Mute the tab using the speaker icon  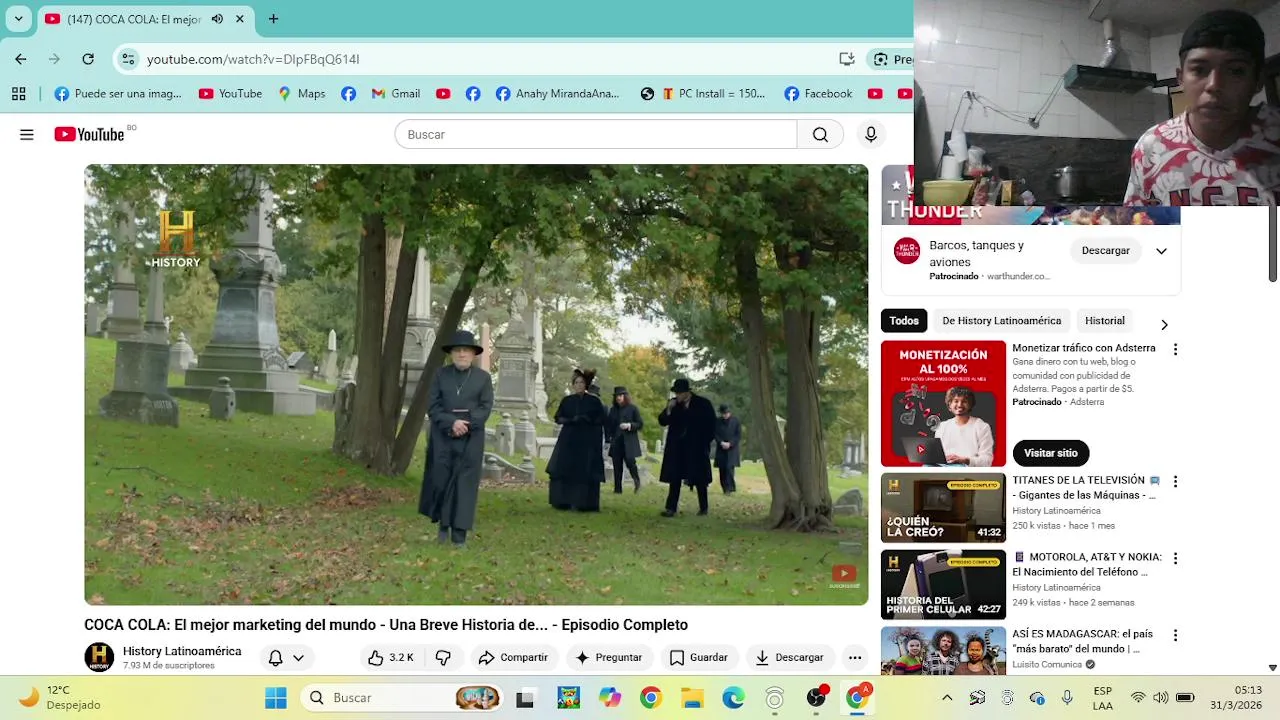[x=217, y=19]
